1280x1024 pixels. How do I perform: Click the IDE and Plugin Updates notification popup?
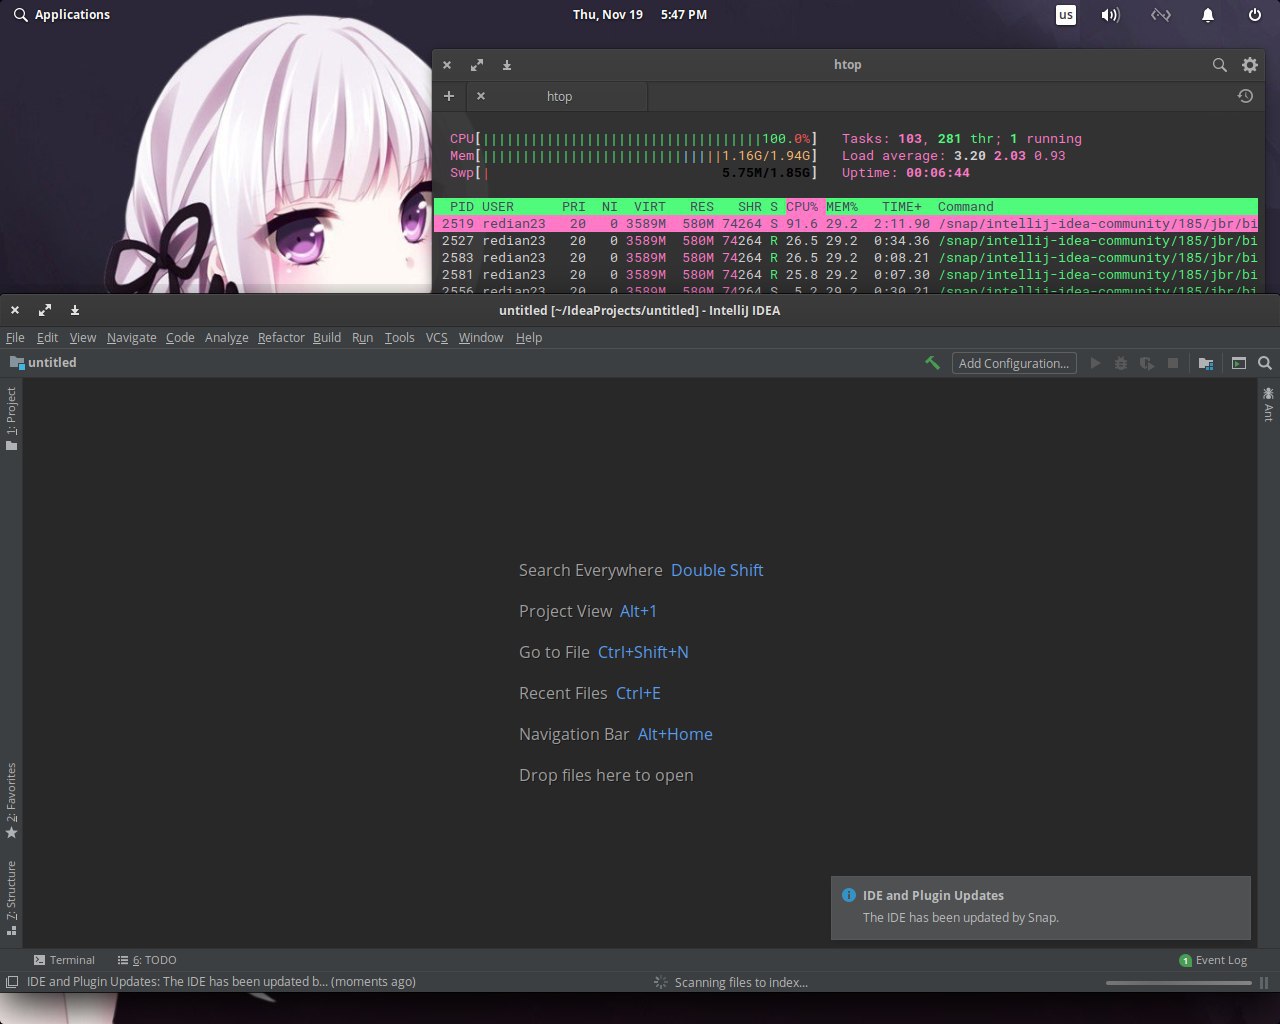(x=1041, y=908)
